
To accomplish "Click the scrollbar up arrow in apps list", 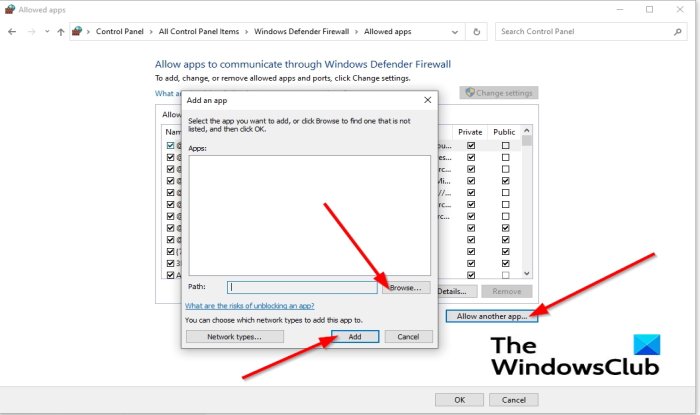I will (527, 130).
